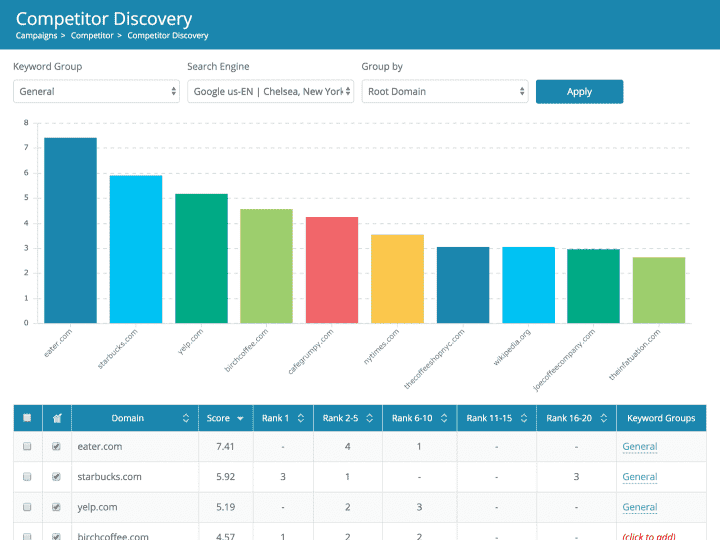Sort table by Domain column arrows
The height and width of the screenshot is (540, 720).
[x=186, y=418]
